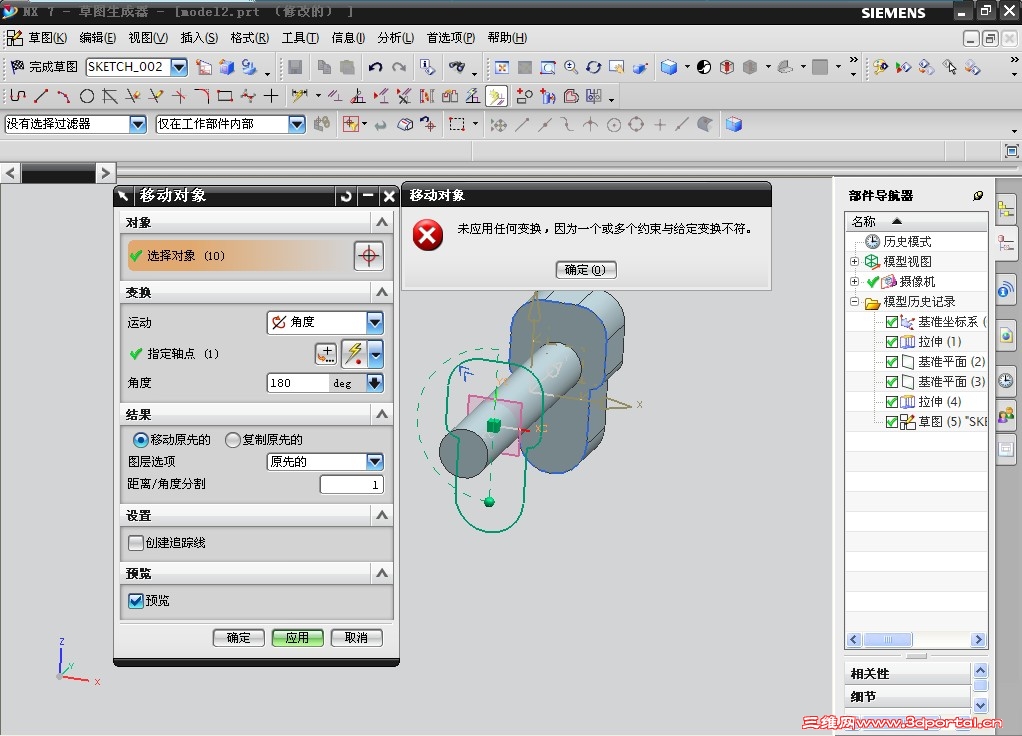Open the 仅在工作部件内部 scope dropdown
This screenshot has height=736, width=1022.
(x=297, y=124)
